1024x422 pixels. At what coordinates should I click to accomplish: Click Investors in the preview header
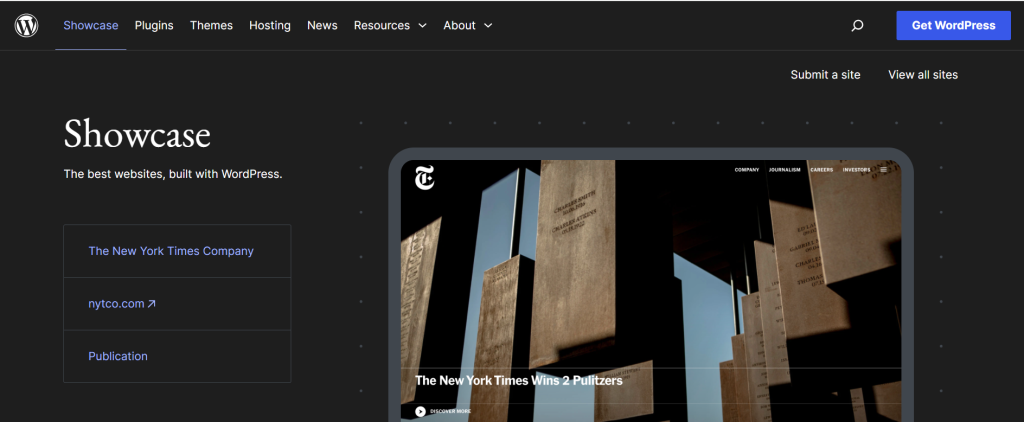pyautogui.click(x=856, y=170)
